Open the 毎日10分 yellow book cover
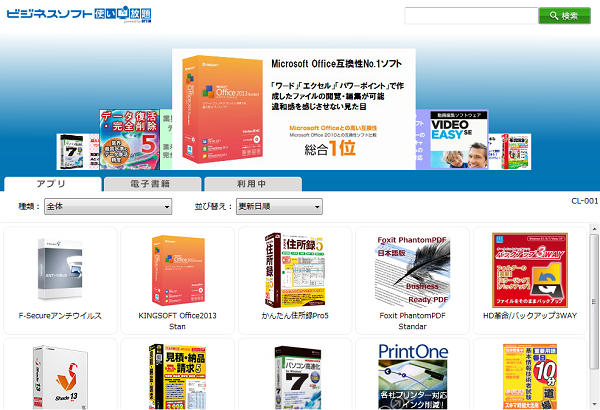 coord(530,377)
